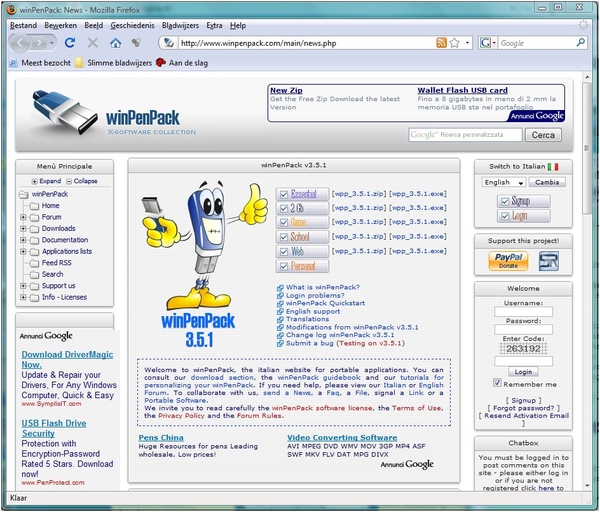Open the winPenPack Quickstart link

point(325,303)
